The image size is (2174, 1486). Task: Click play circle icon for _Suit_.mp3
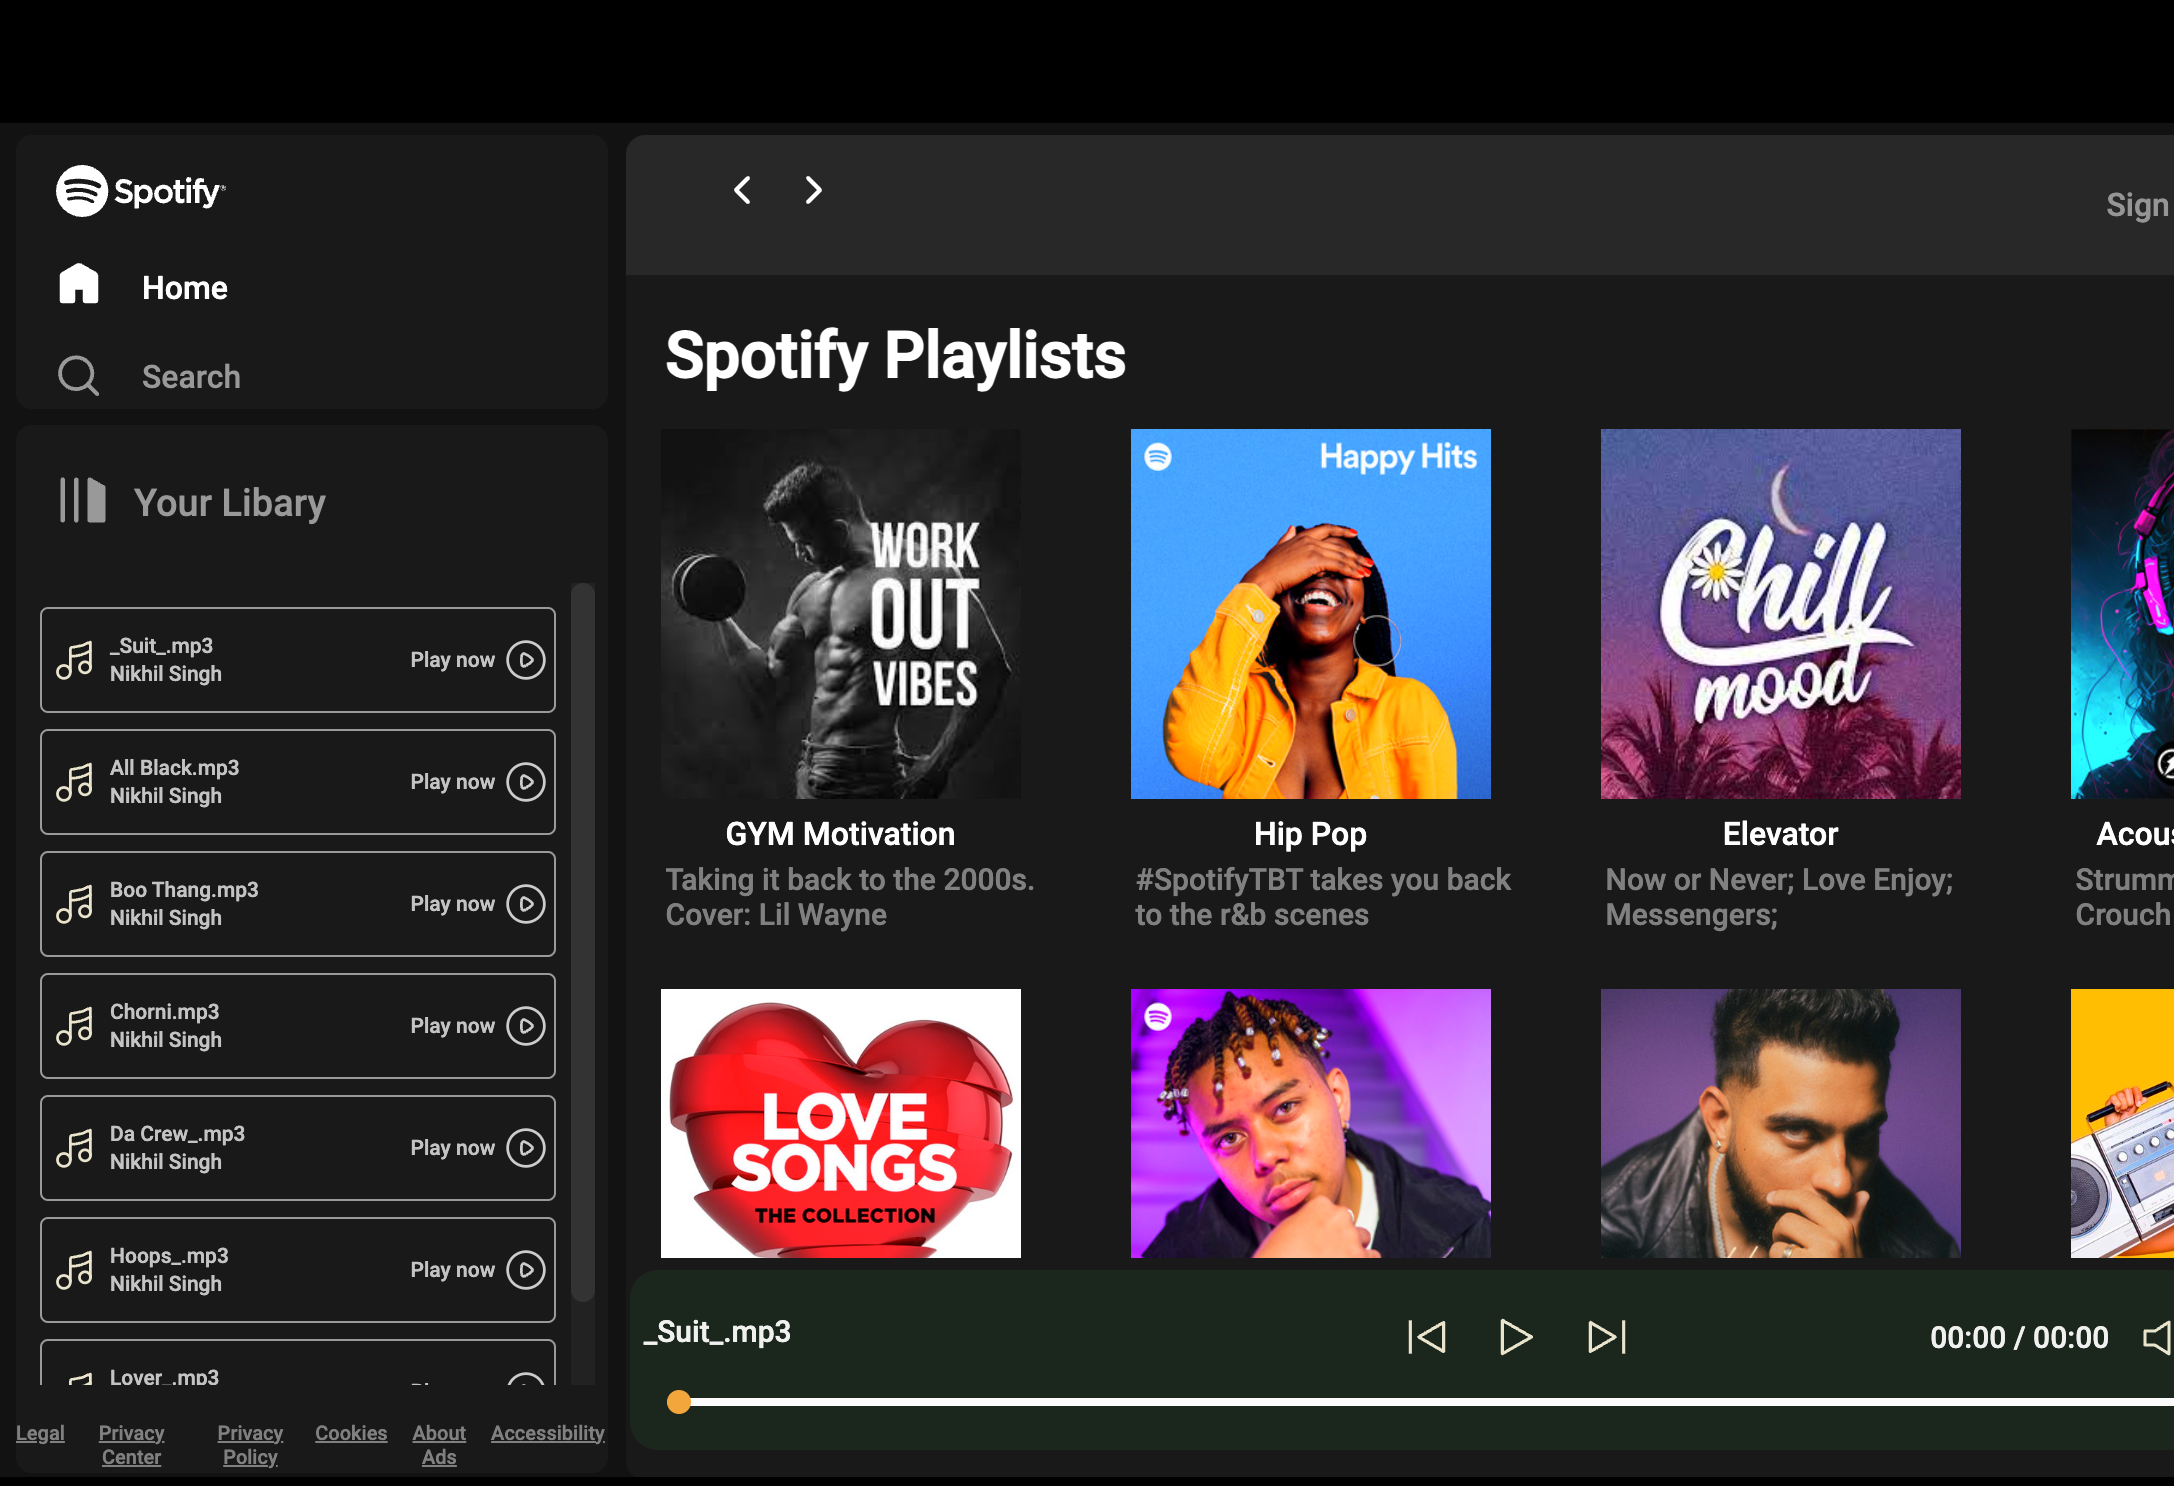coord(526,660)
